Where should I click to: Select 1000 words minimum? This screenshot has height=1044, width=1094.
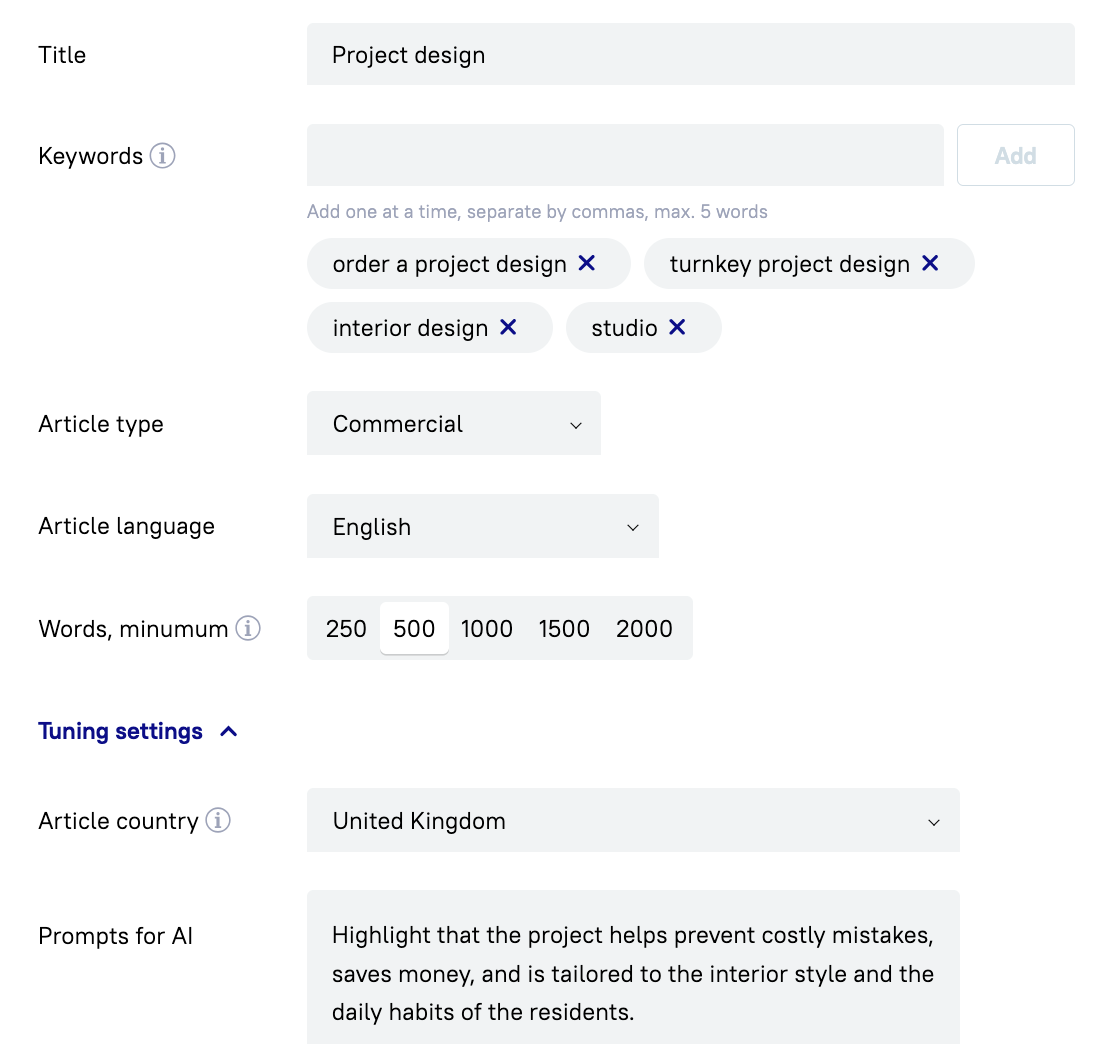point(487,628)
